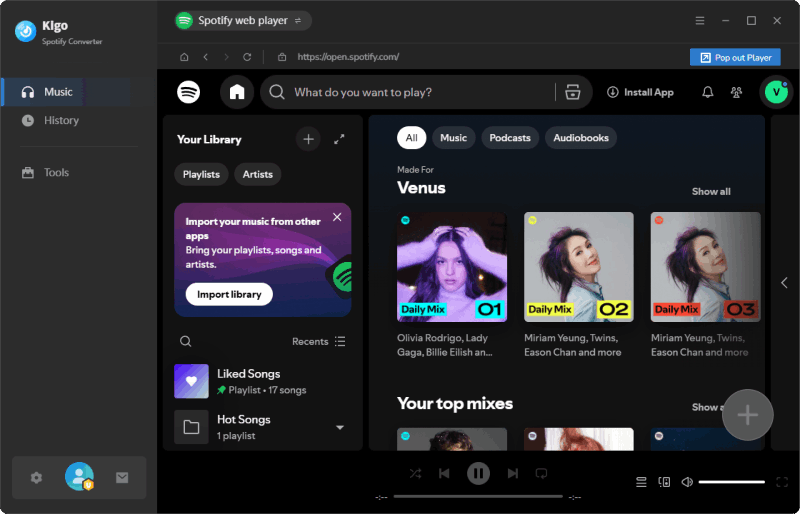Navigate forward in the embedded browser
800x514 pixels.
[226, 57]
